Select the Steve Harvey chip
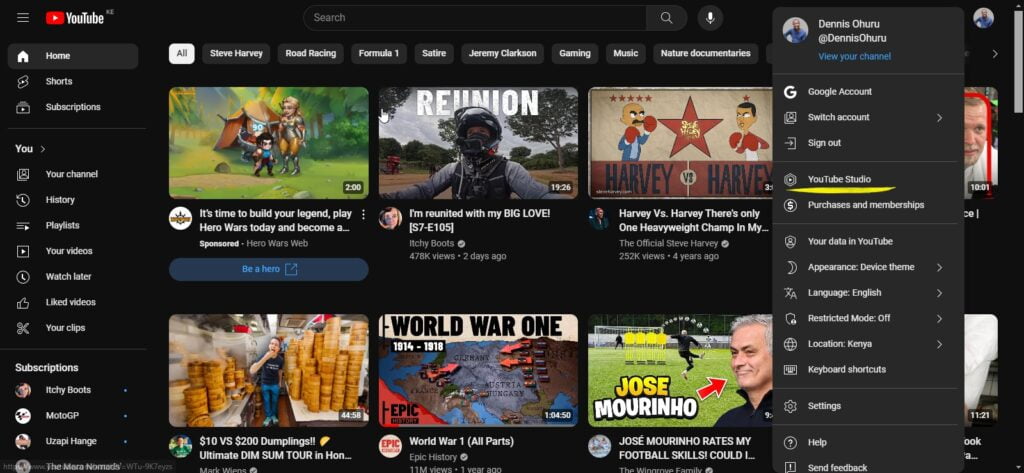1024x473 pixels. pos(236,54)
